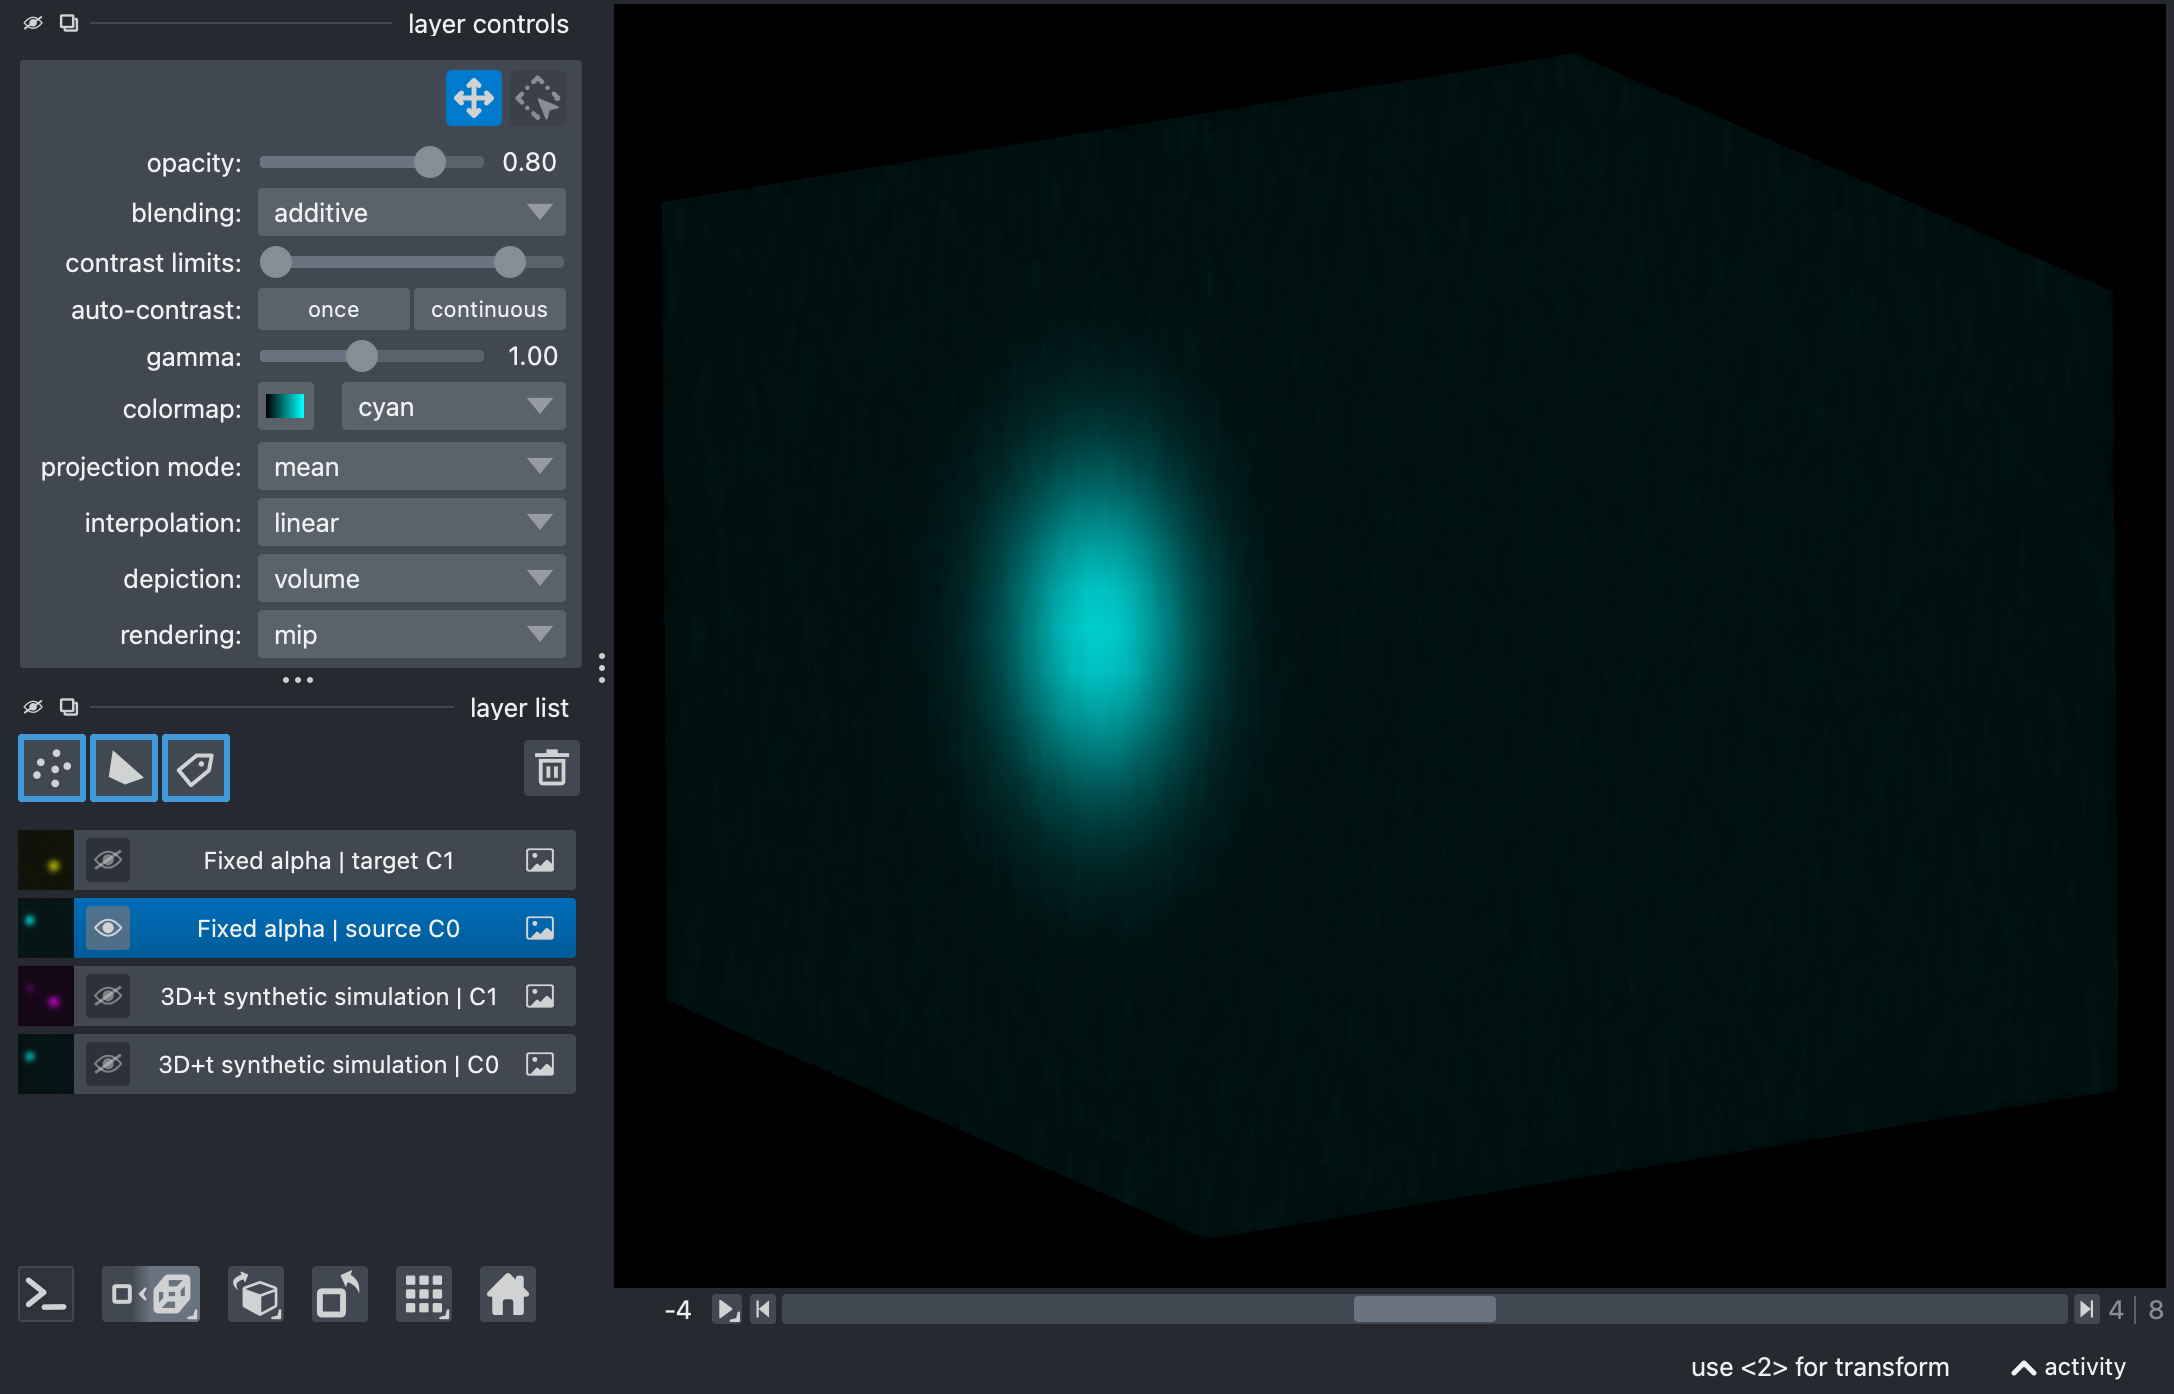Click the three-dot handle below layer controls
The width and height of the screenshot is (2174, 1394).
tap(298, 680)
